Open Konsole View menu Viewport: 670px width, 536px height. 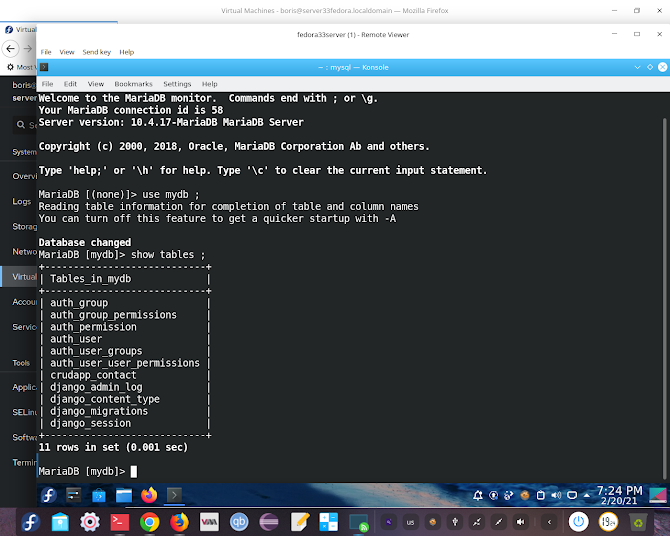point(96,84)
